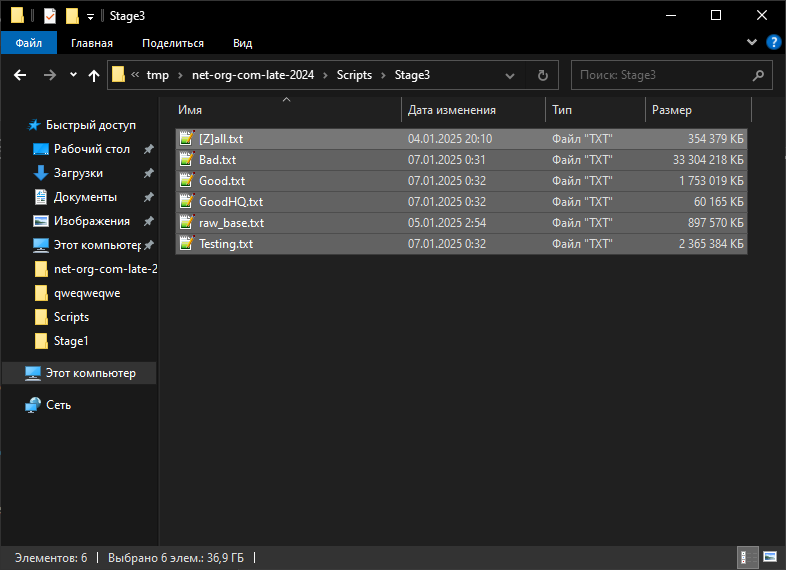Open the 'Файл' menu tab
This screenshot has height=570, width=786.
tap(29, 43)
